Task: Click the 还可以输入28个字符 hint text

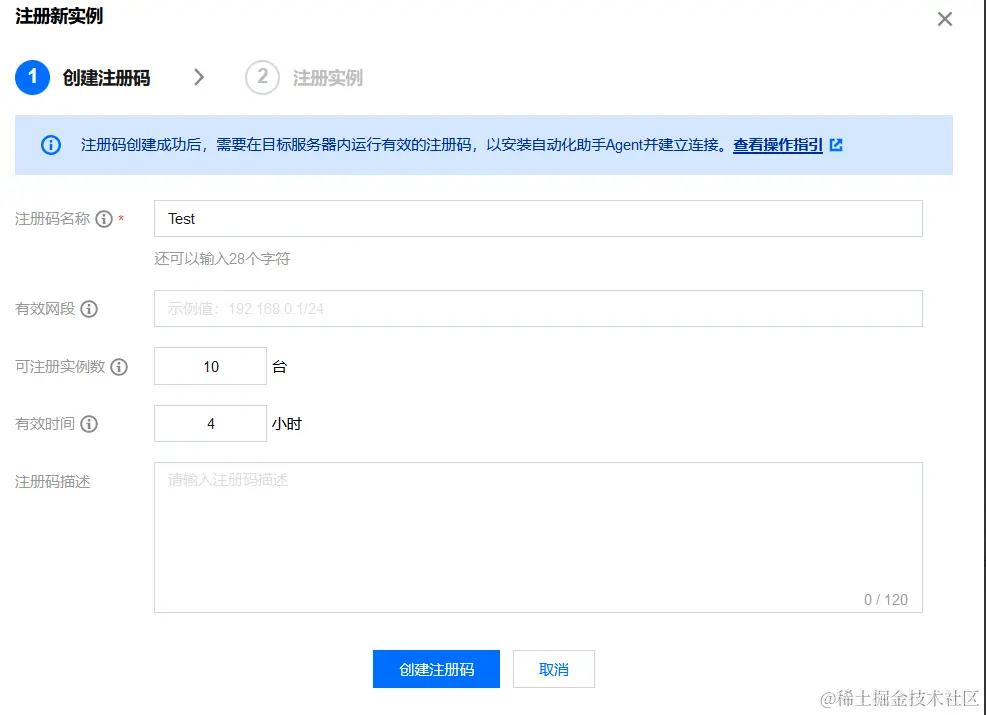Action: click(x=222, y=259)
